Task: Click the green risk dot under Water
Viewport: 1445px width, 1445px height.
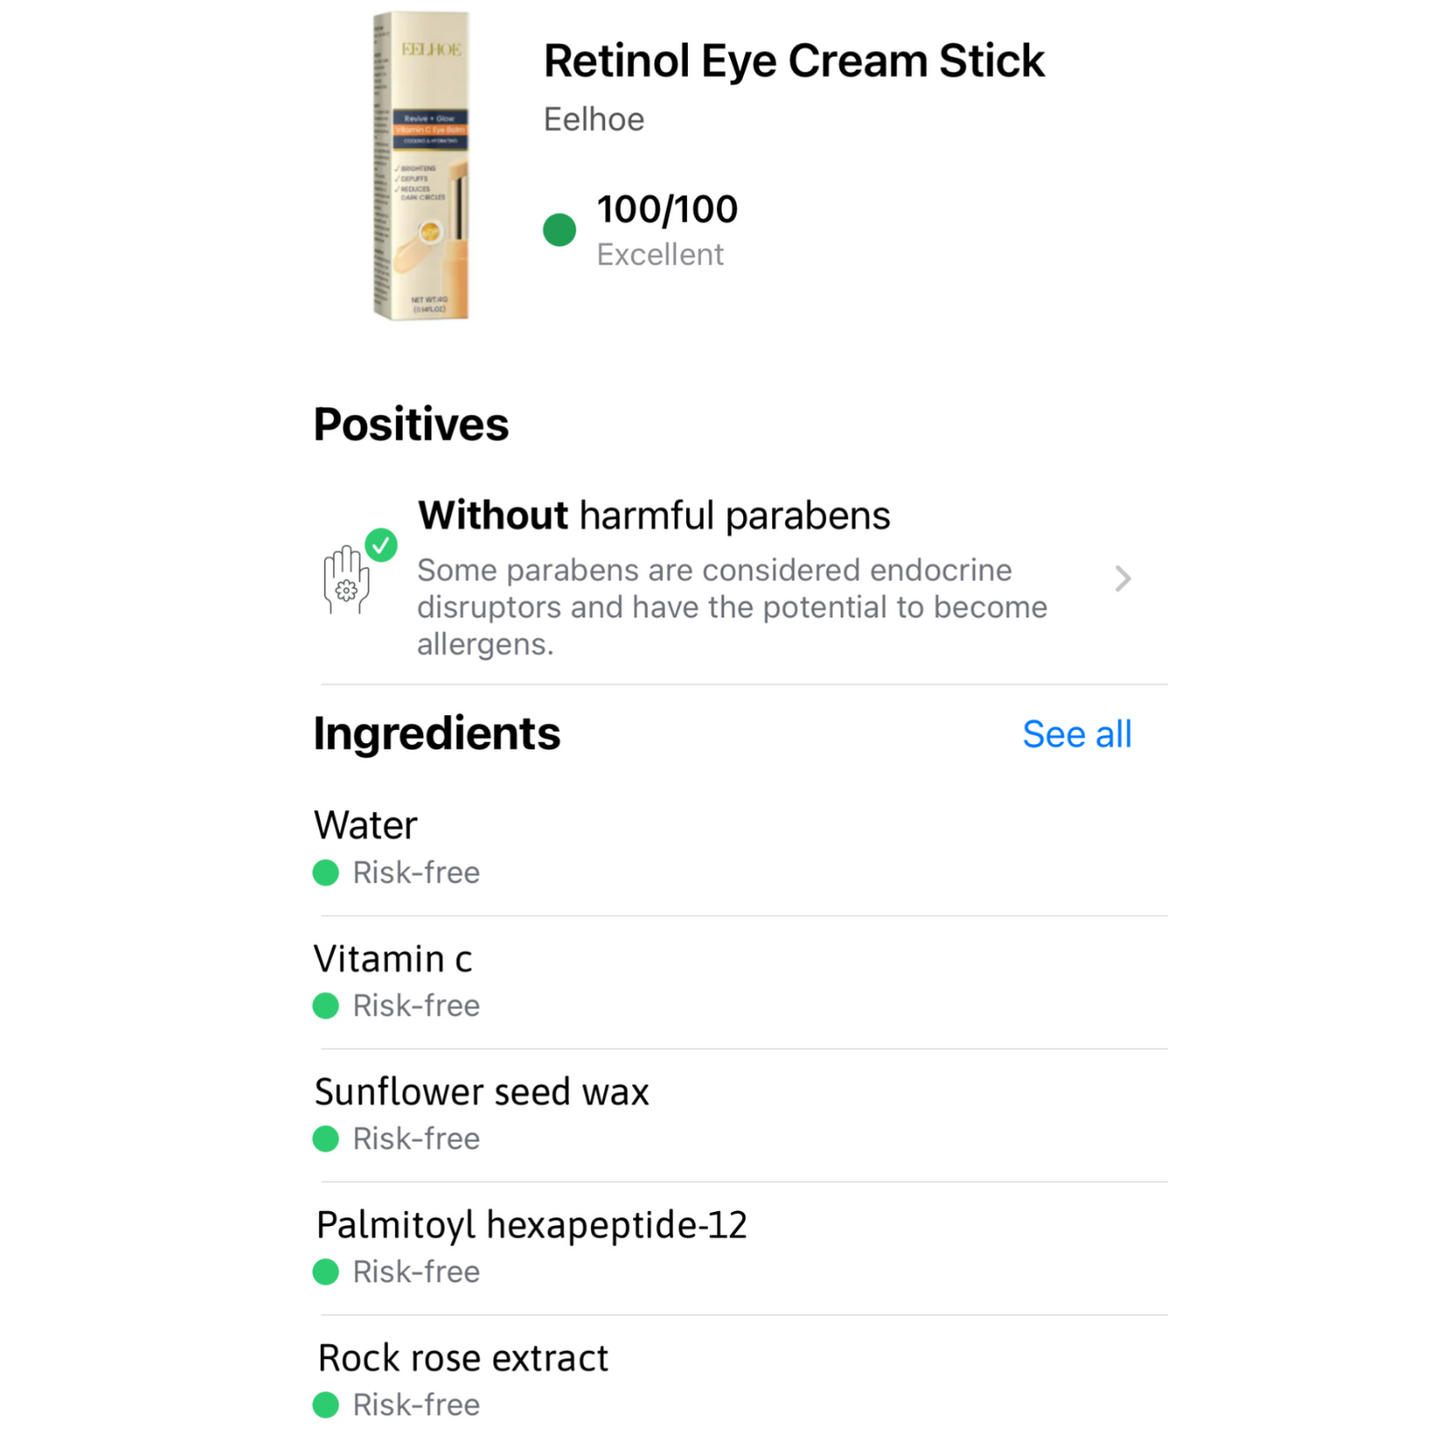Action: [x=326, y=873]
